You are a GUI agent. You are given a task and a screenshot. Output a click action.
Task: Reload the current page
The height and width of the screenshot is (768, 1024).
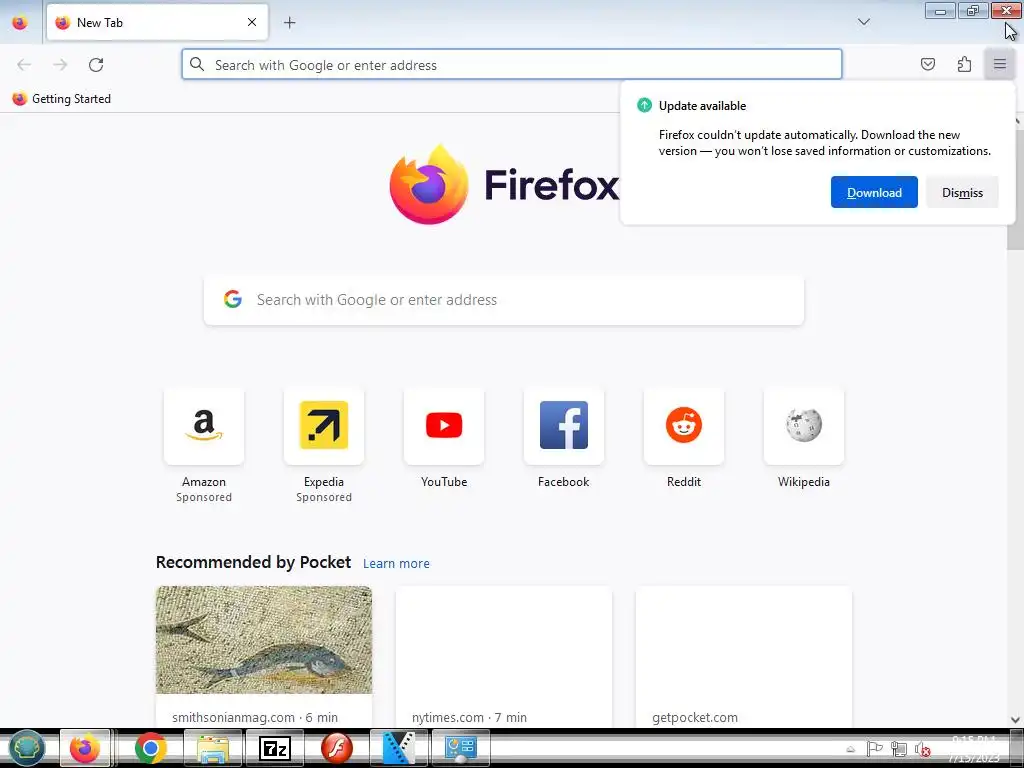(x=96, y=65)
